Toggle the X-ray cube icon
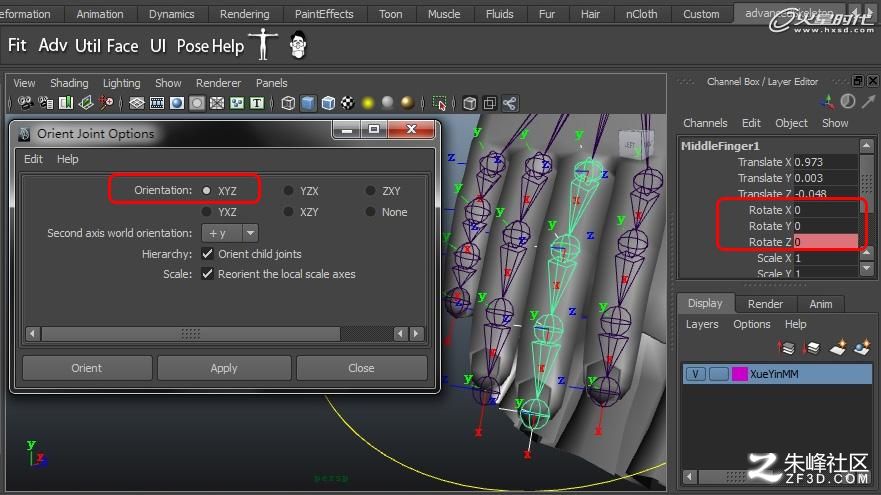Screen dimensions: 881x495 [470, 103]
